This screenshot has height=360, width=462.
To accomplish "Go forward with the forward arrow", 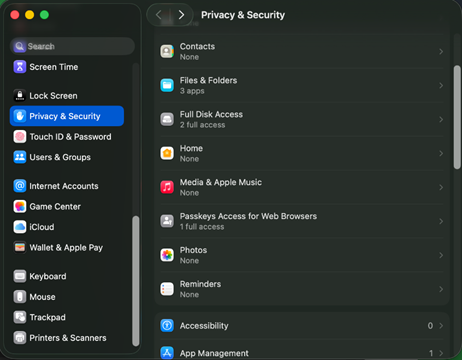I will [181, 15].
